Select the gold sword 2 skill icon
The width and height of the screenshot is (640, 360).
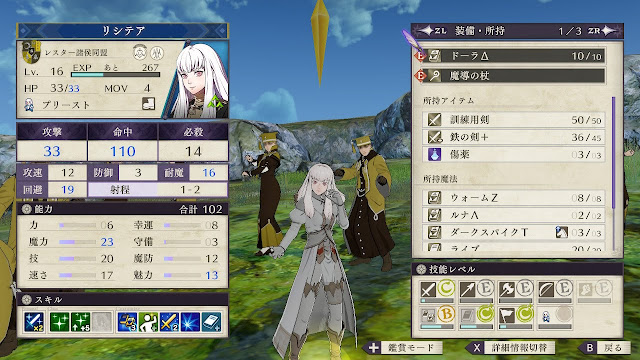pos(169,321)
